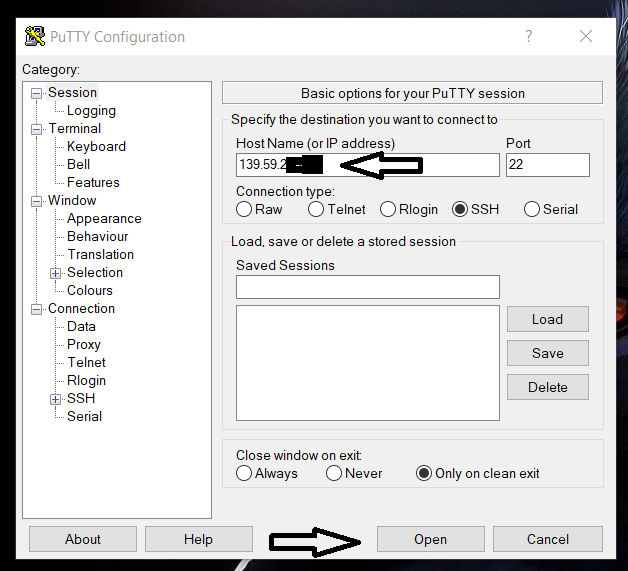Open the Data category
This screenshot has width=628, height=571.
tap(81, 326)
